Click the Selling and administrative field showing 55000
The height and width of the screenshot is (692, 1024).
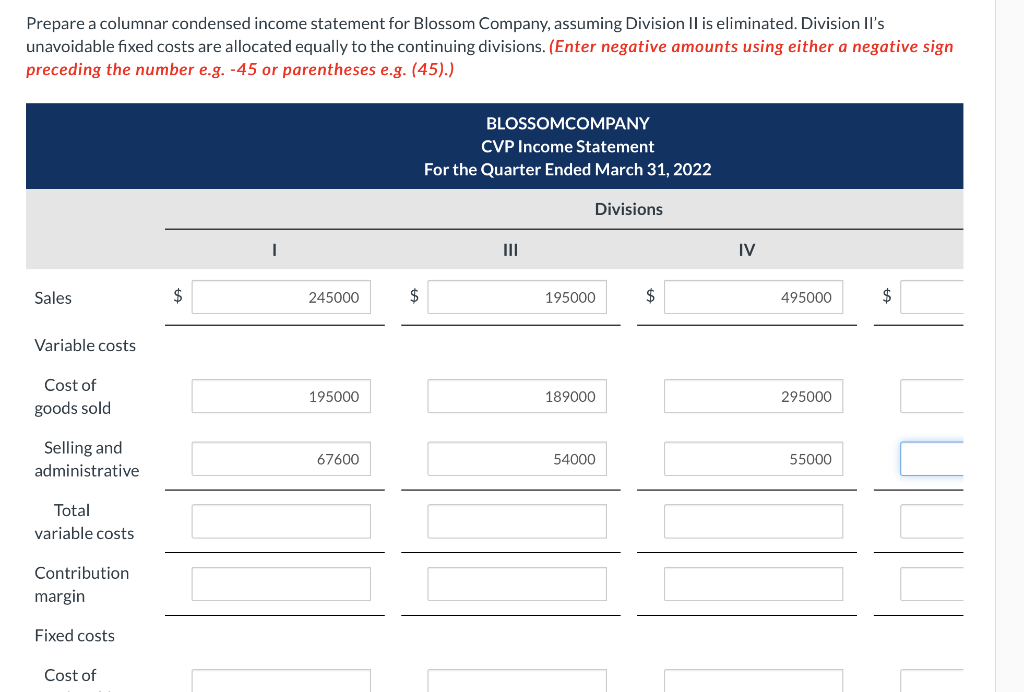(754, 458)
